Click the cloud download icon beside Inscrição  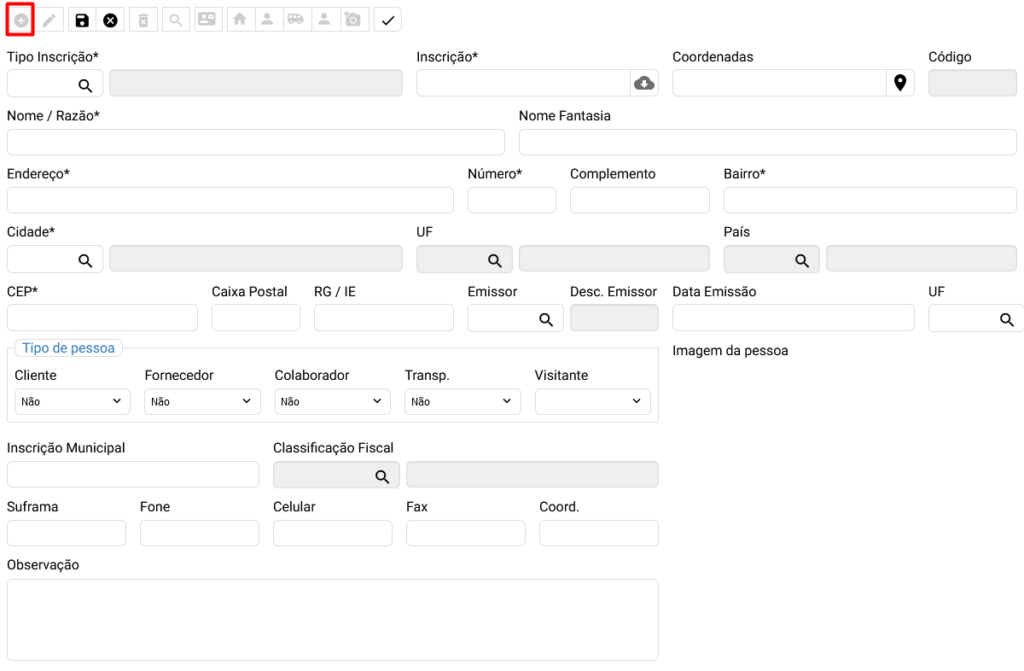[645, 83]
